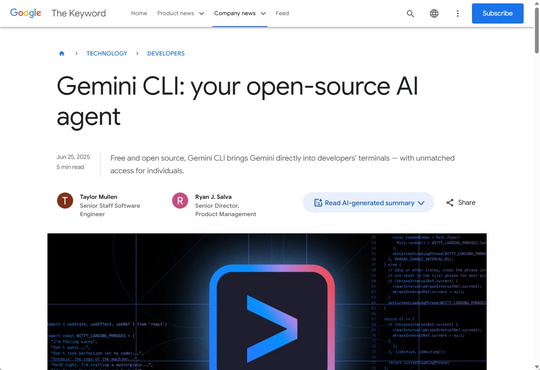This screenshot has width=540, height=370.
Task: Open the TECHNOLOGY breadcrumb link
Action: (x=107, y=53)
